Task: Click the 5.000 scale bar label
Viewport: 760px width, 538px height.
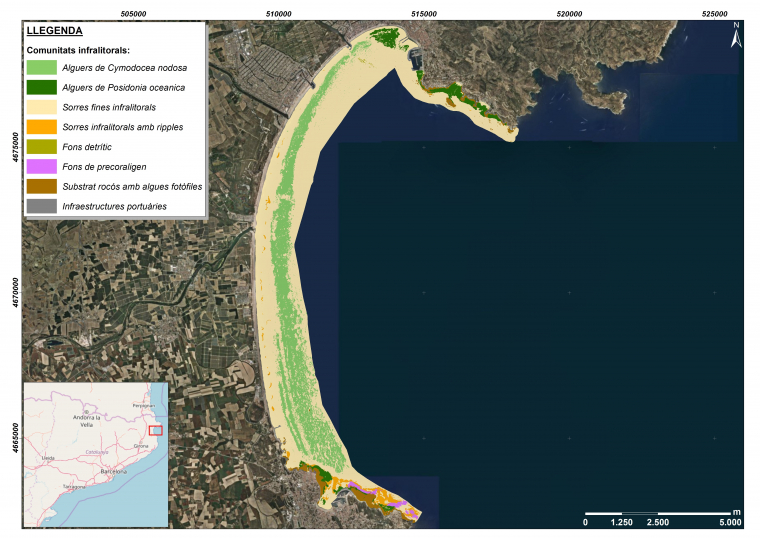Action: click(730, 522)
